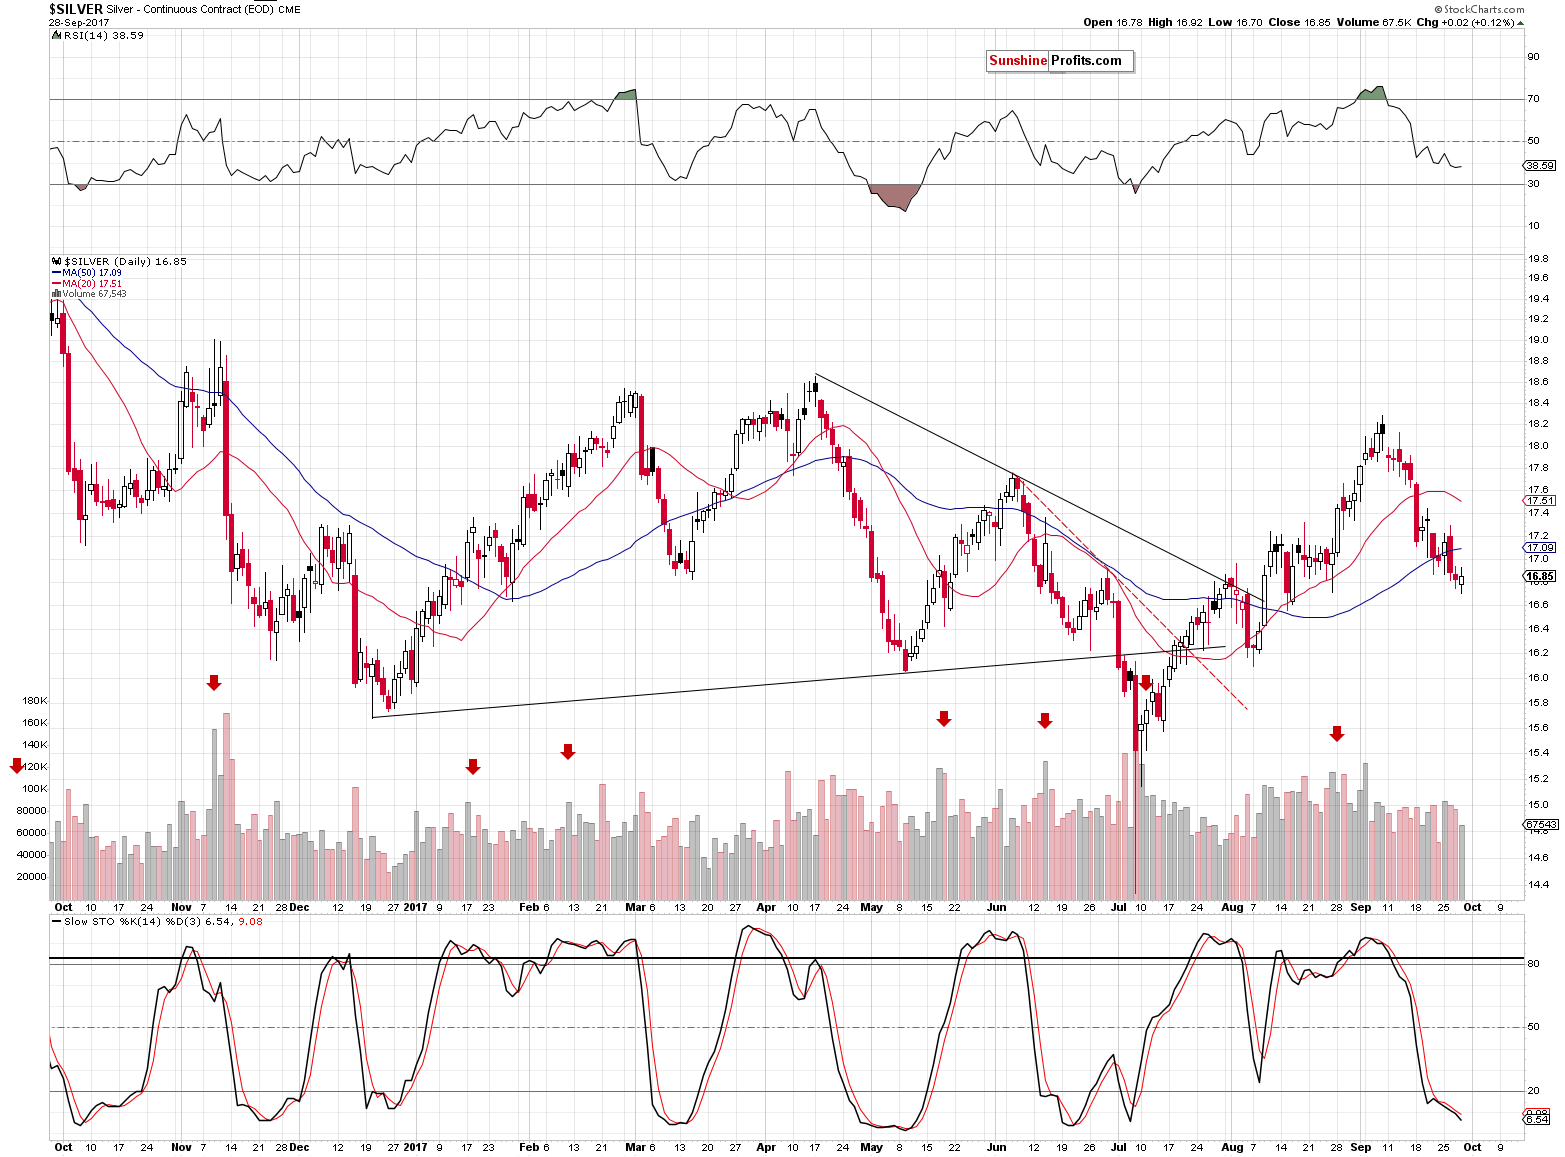The width and height of the screenshot is (1565, 1157).
Task: Click the 18.0 label on the price axis
Action: pyautogui.click(x=1537, y=446)
